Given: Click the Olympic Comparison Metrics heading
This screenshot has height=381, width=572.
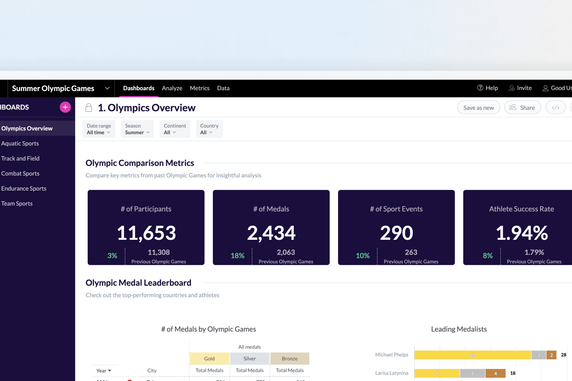Looking at the screenshot, I should 140,163.
